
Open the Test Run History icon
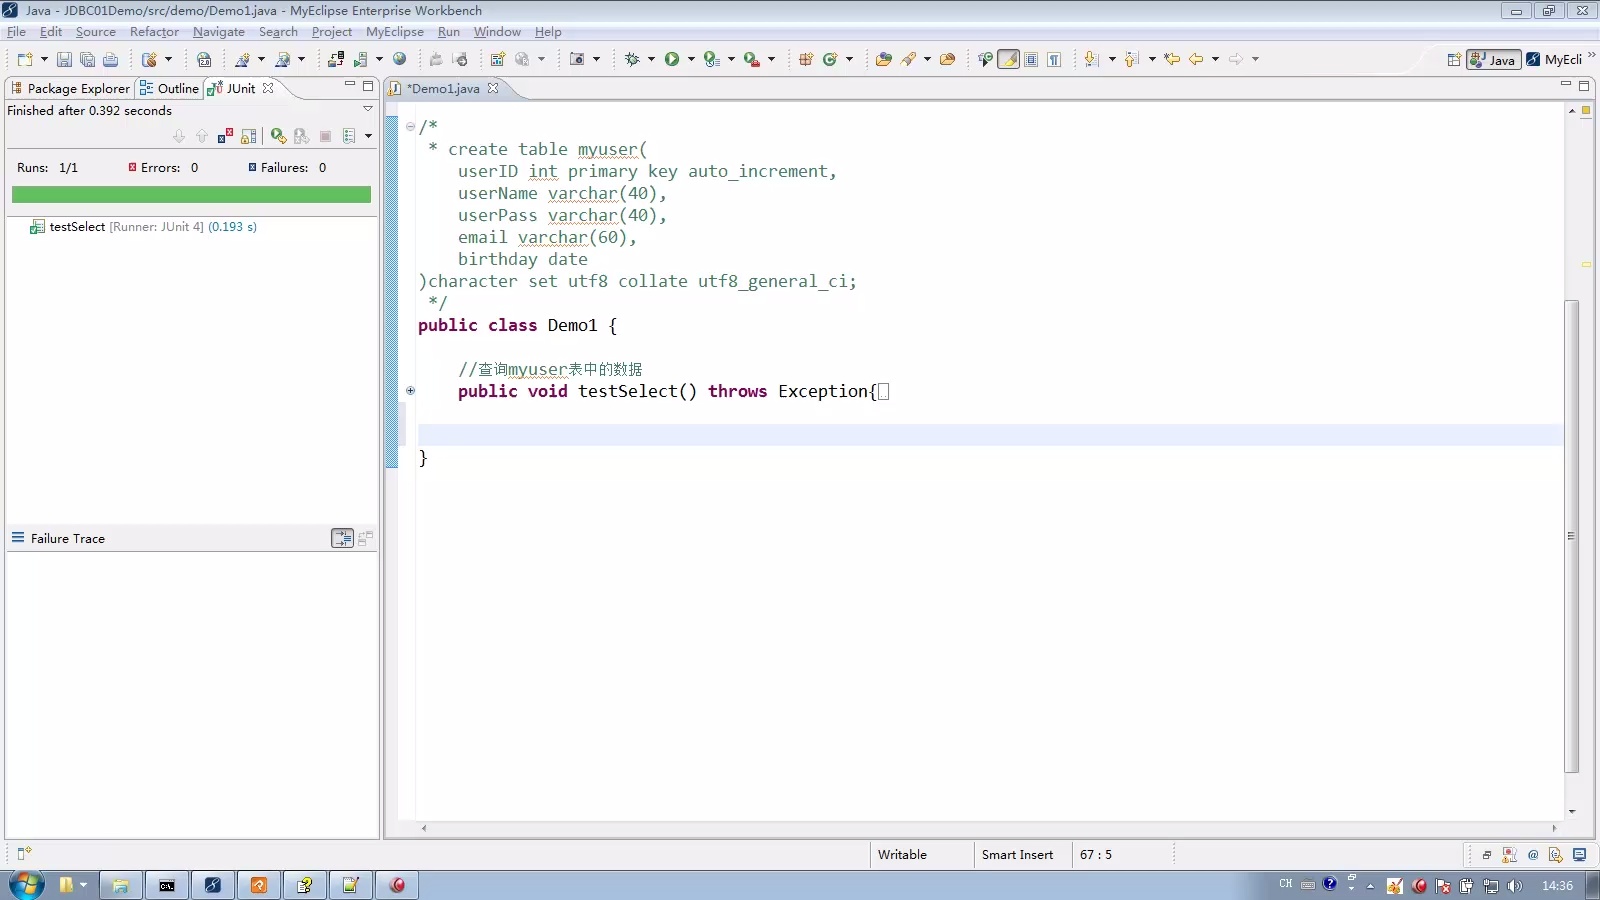pyautogui.click(x=349, y=136)
